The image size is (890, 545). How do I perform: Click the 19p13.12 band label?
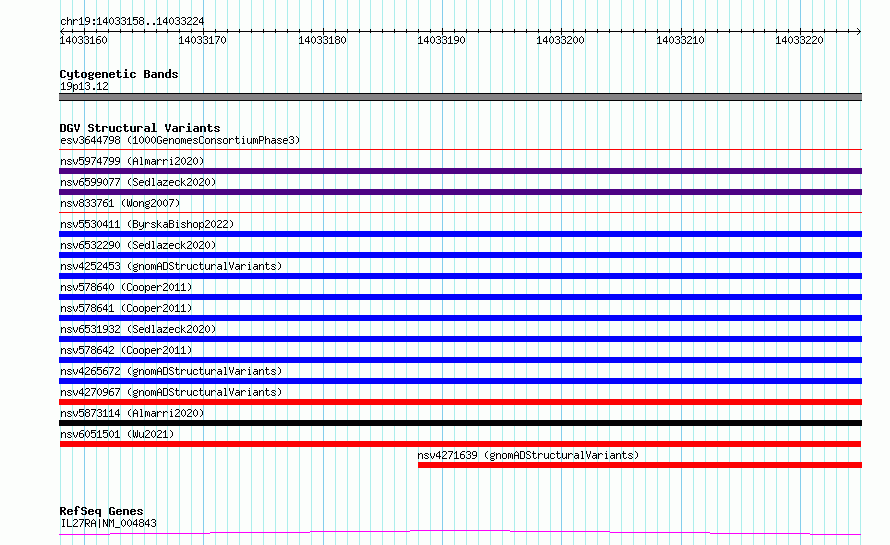(84, 86)
